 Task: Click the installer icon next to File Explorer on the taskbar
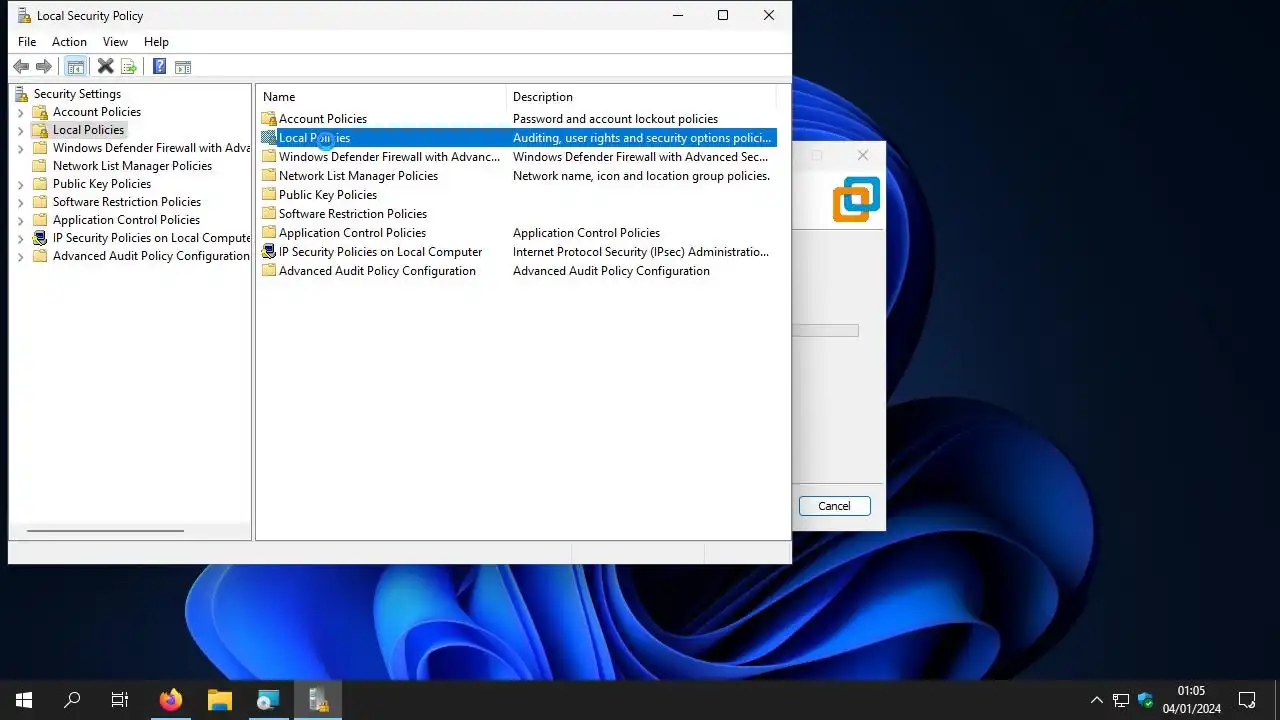268,700
